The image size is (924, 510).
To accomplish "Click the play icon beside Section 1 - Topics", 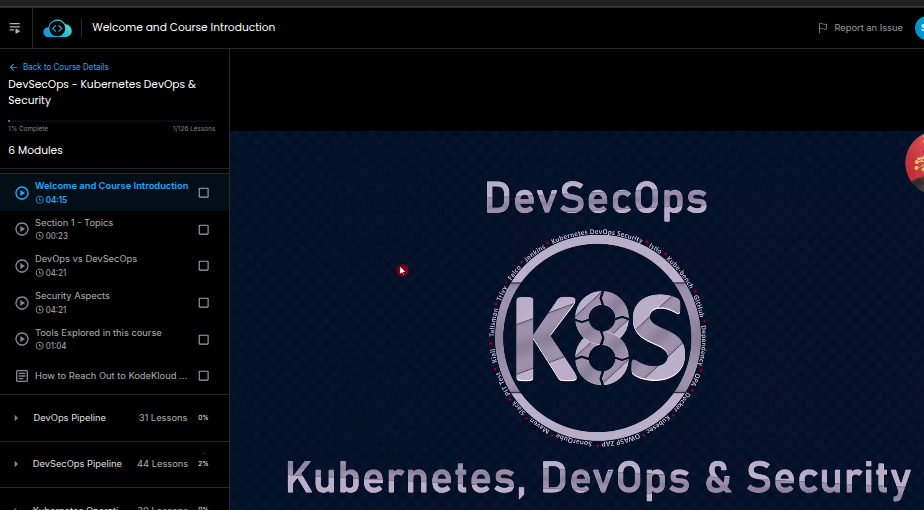I will click(22, 229).
